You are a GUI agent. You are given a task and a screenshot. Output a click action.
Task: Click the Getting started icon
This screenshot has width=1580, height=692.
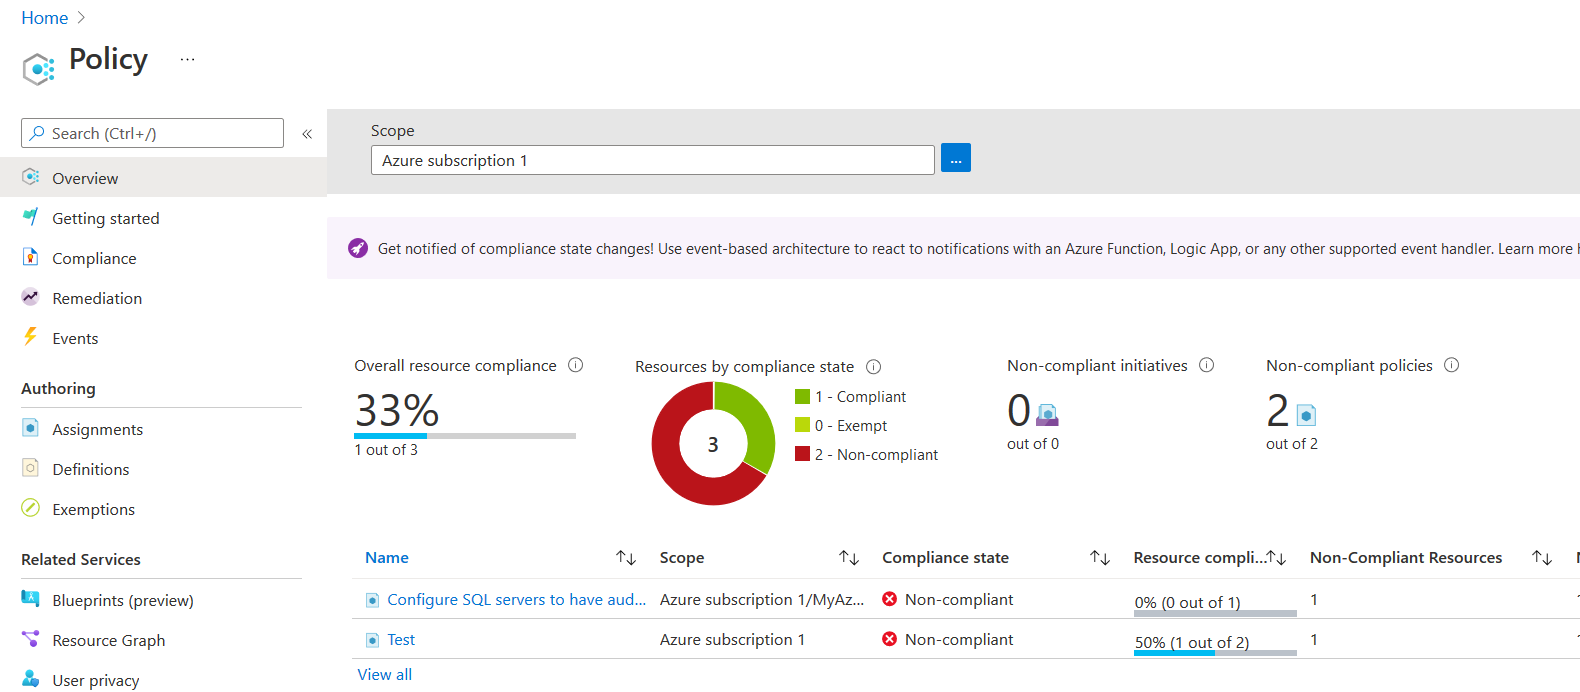(31, 217)
